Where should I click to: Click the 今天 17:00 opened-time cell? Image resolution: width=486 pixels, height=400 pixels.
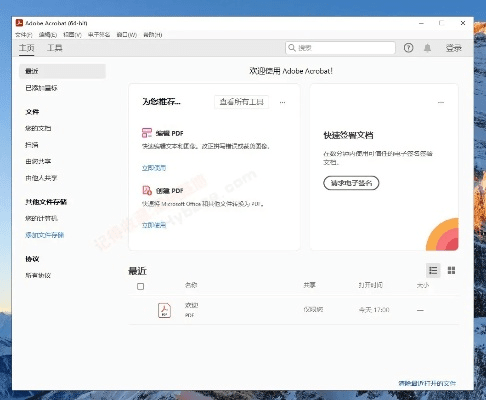(374, 310)
